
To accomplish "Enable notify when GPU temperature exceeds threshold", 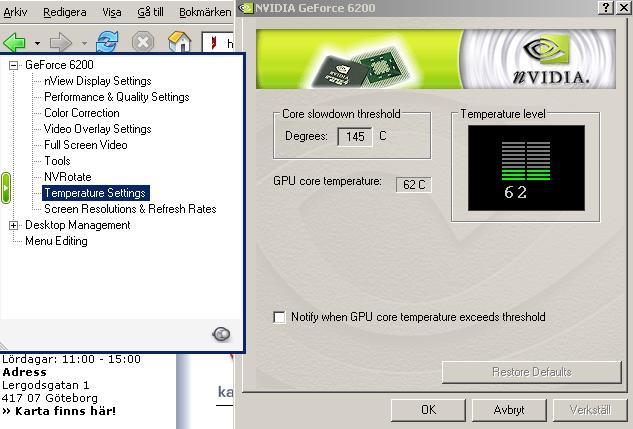I will point(279,317).
